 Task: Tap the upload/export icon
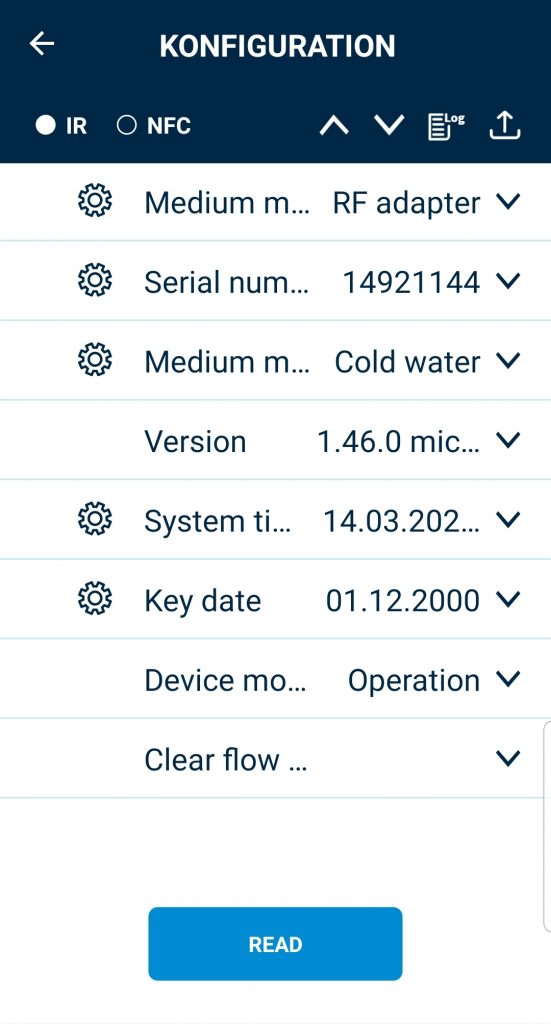point(505,125)
